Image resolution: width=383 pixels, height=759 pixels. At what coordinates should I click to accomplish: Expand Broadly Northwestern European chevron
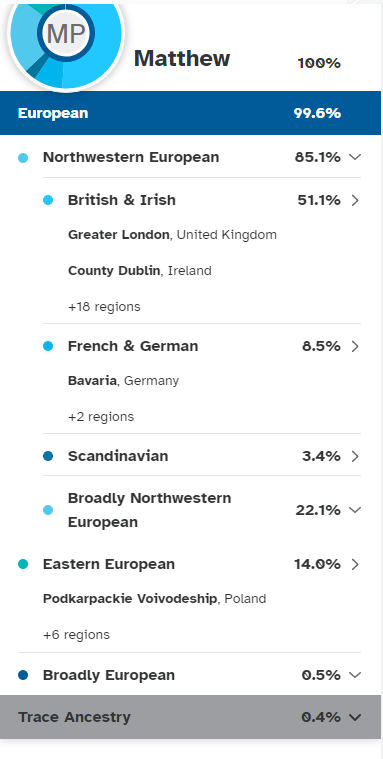pos(355,510)
